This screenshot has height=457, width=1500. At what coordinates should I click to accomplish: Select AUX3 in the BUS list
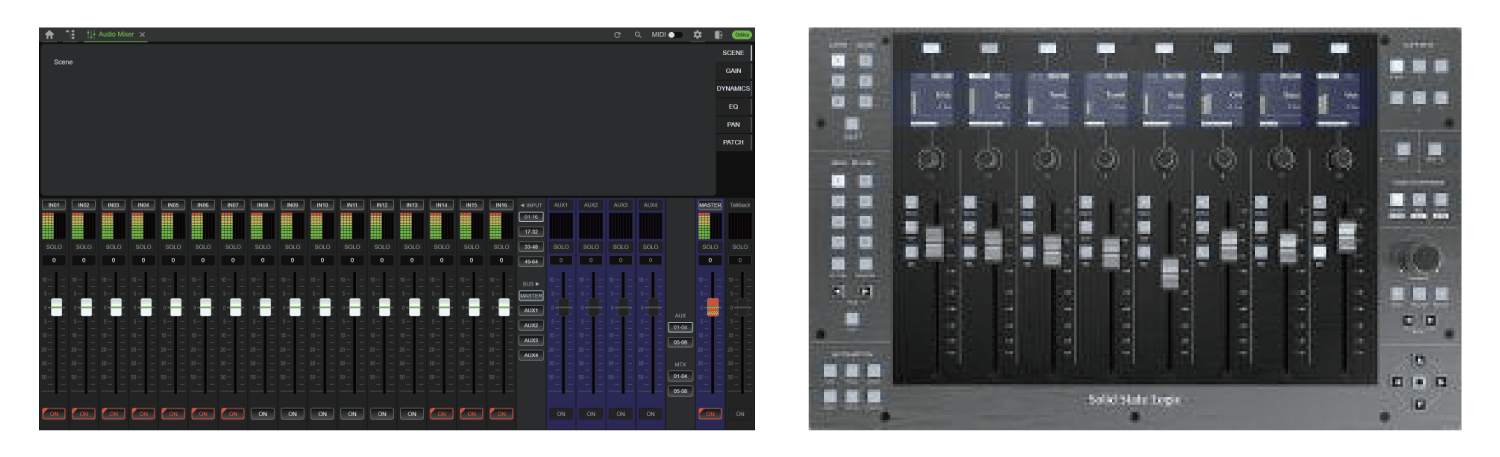[x=531, y=340]
